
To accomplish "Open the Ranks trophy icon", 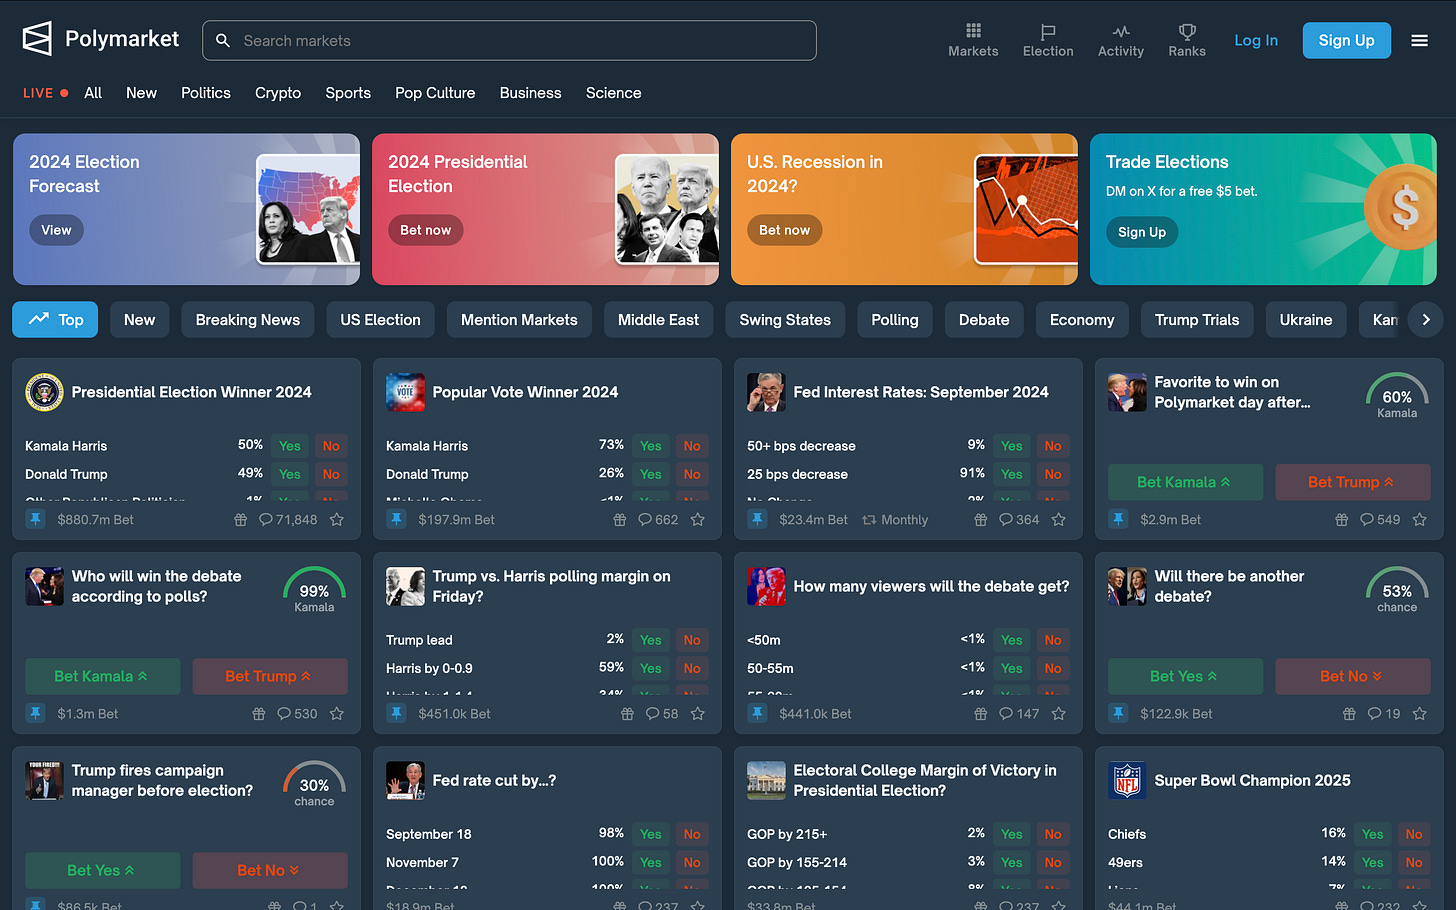I will coord(1187,32).
